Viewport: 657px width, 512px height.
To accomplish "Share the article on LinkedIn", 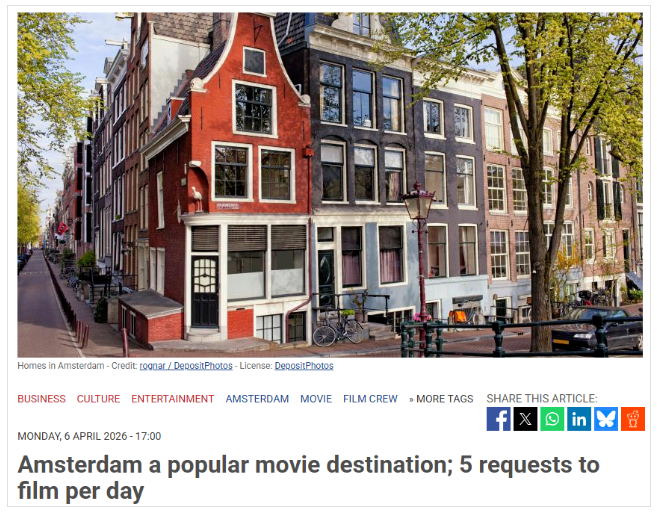I will [x=579, y=419].
